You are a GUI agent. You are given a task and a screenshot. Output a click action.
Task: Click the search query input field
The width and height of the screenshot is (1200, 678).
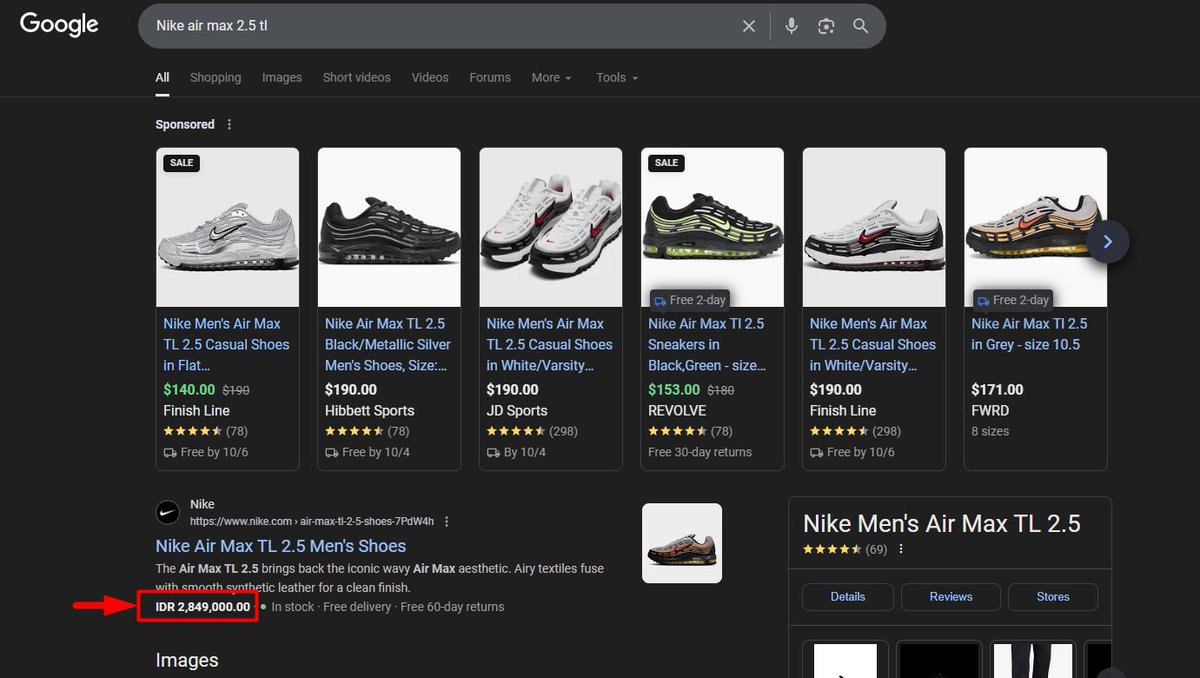click(440, 26)
